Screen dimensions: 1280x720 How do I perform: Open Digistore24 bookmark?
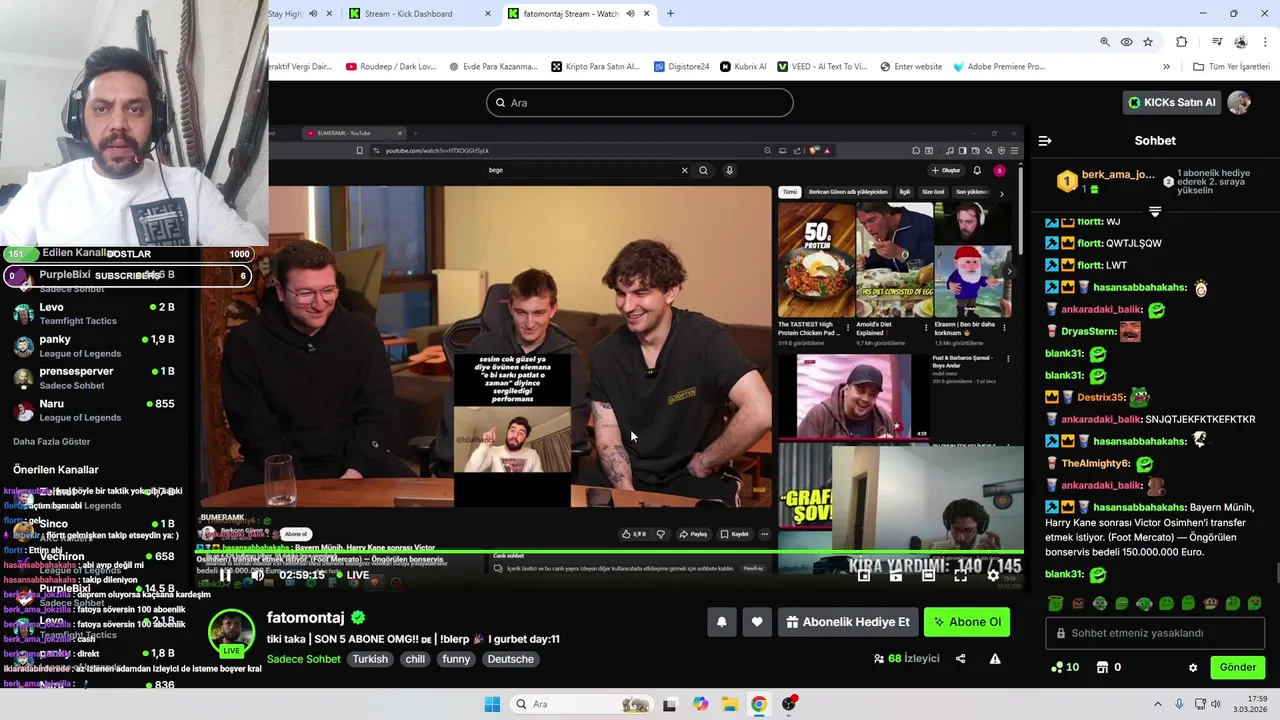point(682,67)
